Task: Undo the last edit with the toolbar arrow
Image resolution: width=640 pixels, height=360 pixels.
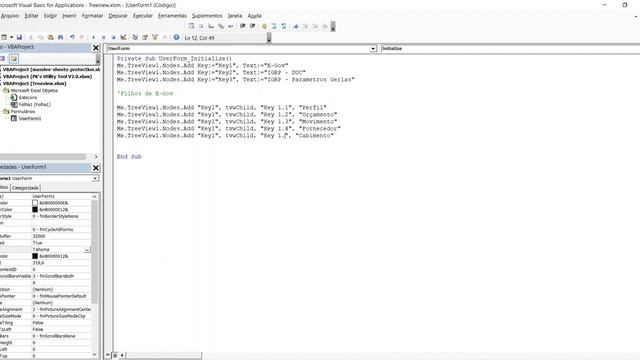Action: pos(72,37)
